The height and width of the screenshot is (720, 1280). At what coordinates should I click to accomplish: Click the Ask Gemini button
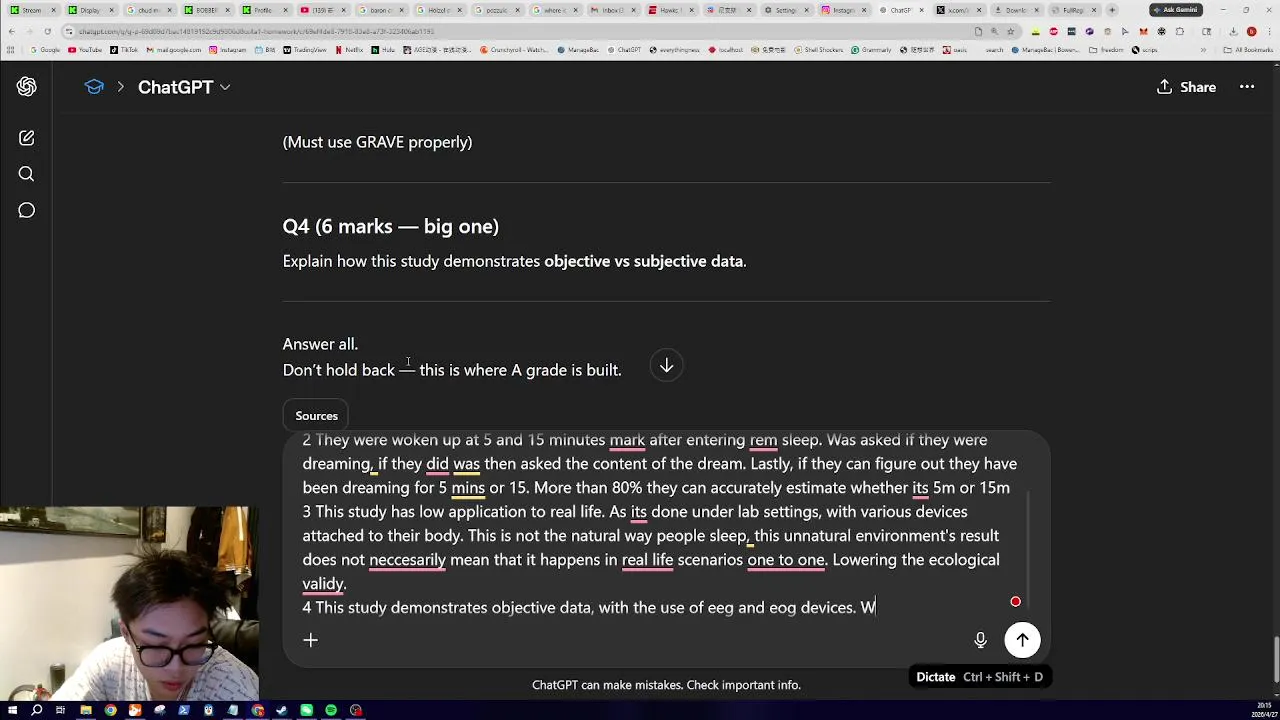coord(1176,10)
